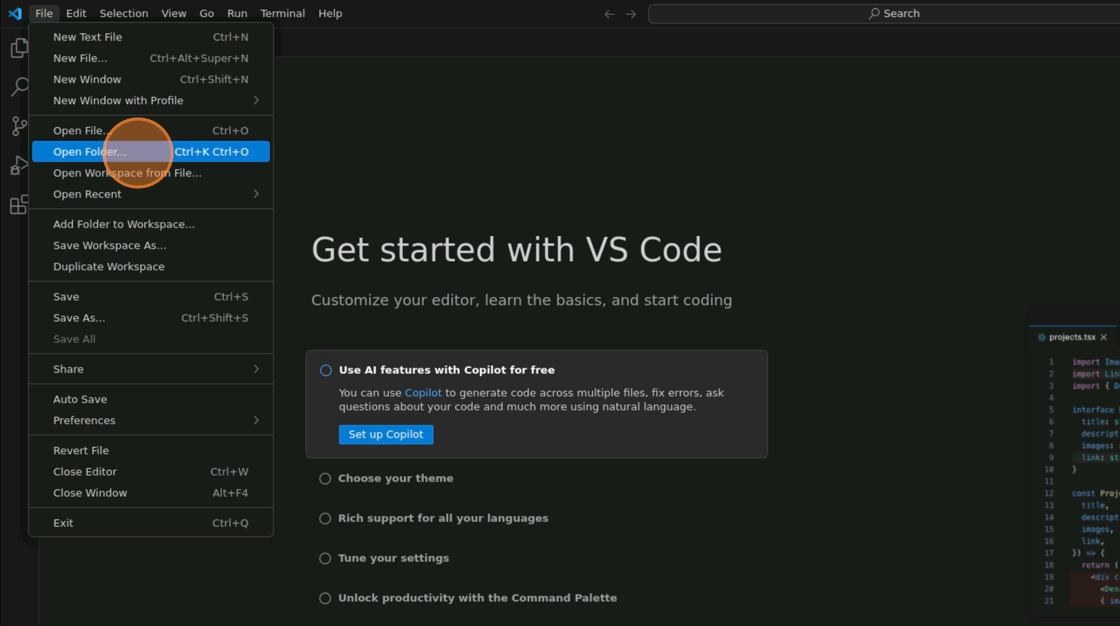Open the Edit menu
Screen dimensions: 1120x626
point(76,14)
